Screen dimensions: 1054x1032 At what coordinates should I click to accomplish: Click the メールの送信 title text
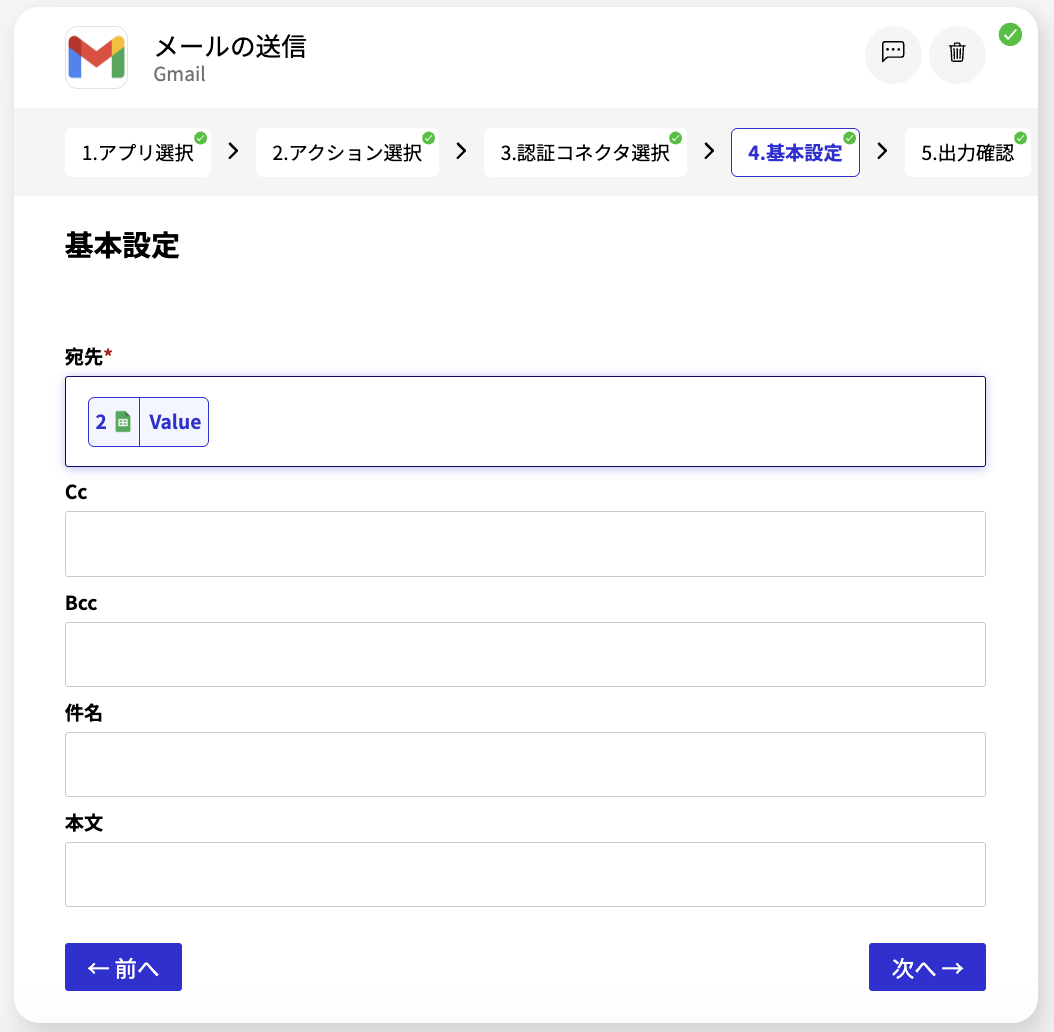231,47
